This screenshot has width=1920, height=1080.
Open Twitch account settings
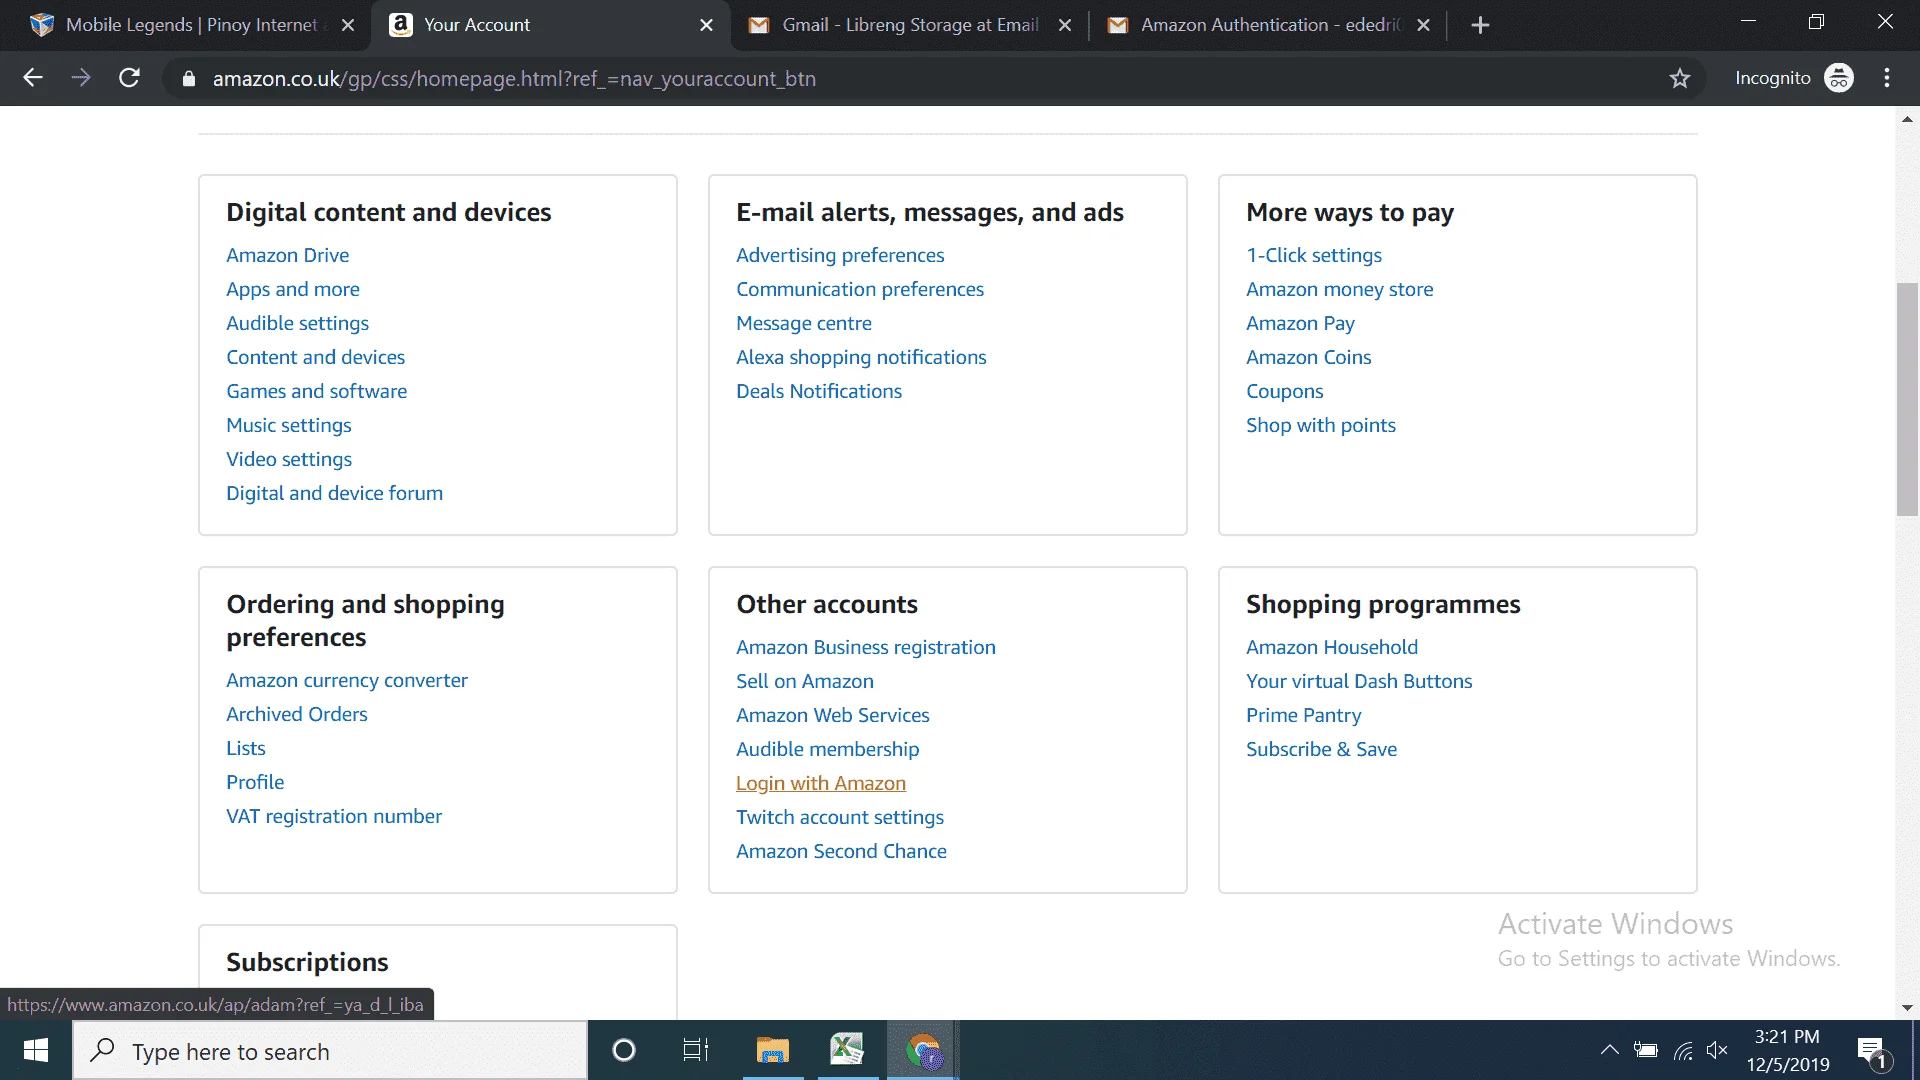pyautogui.click(x=840, y=817)
